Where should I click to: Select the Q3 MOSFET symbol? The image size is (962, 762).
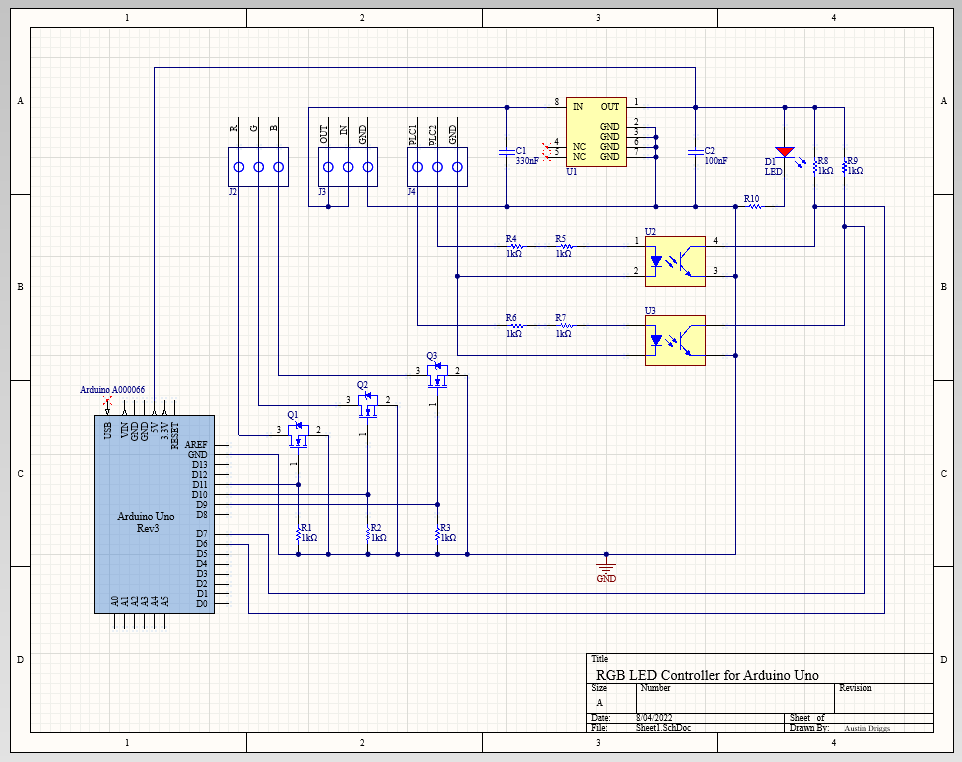point(437,376)
